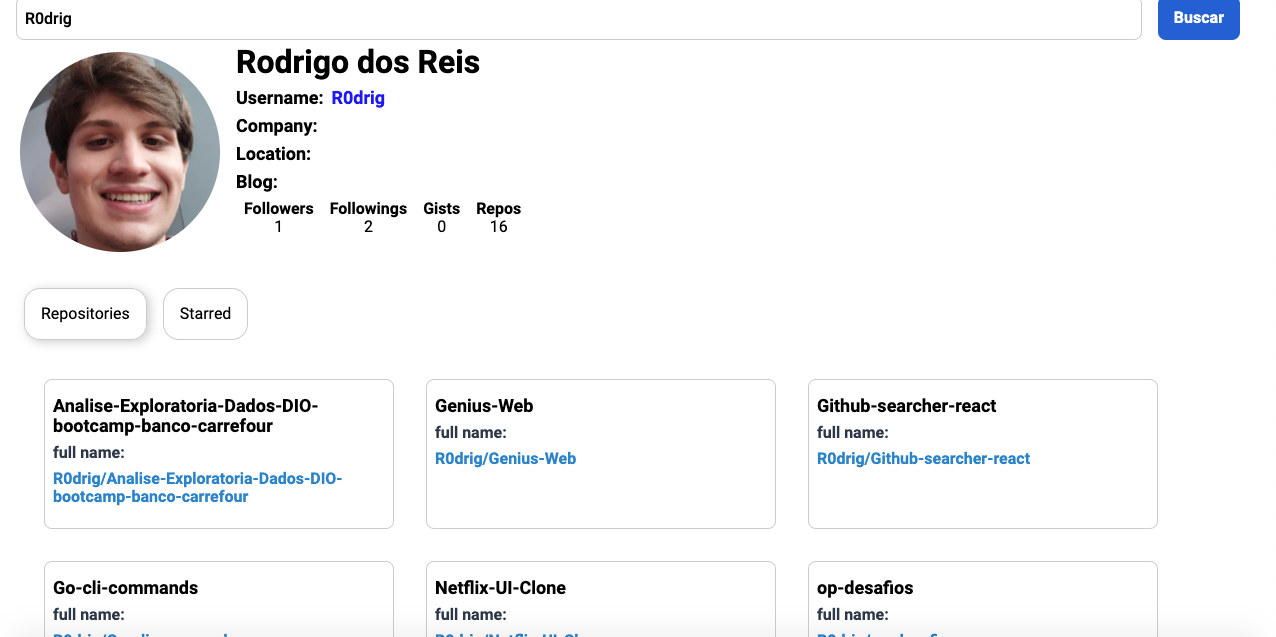Viewport: 1276px width, 637px height.
Task: Click the Github-searcher-react card title
Action: (906, 406)
